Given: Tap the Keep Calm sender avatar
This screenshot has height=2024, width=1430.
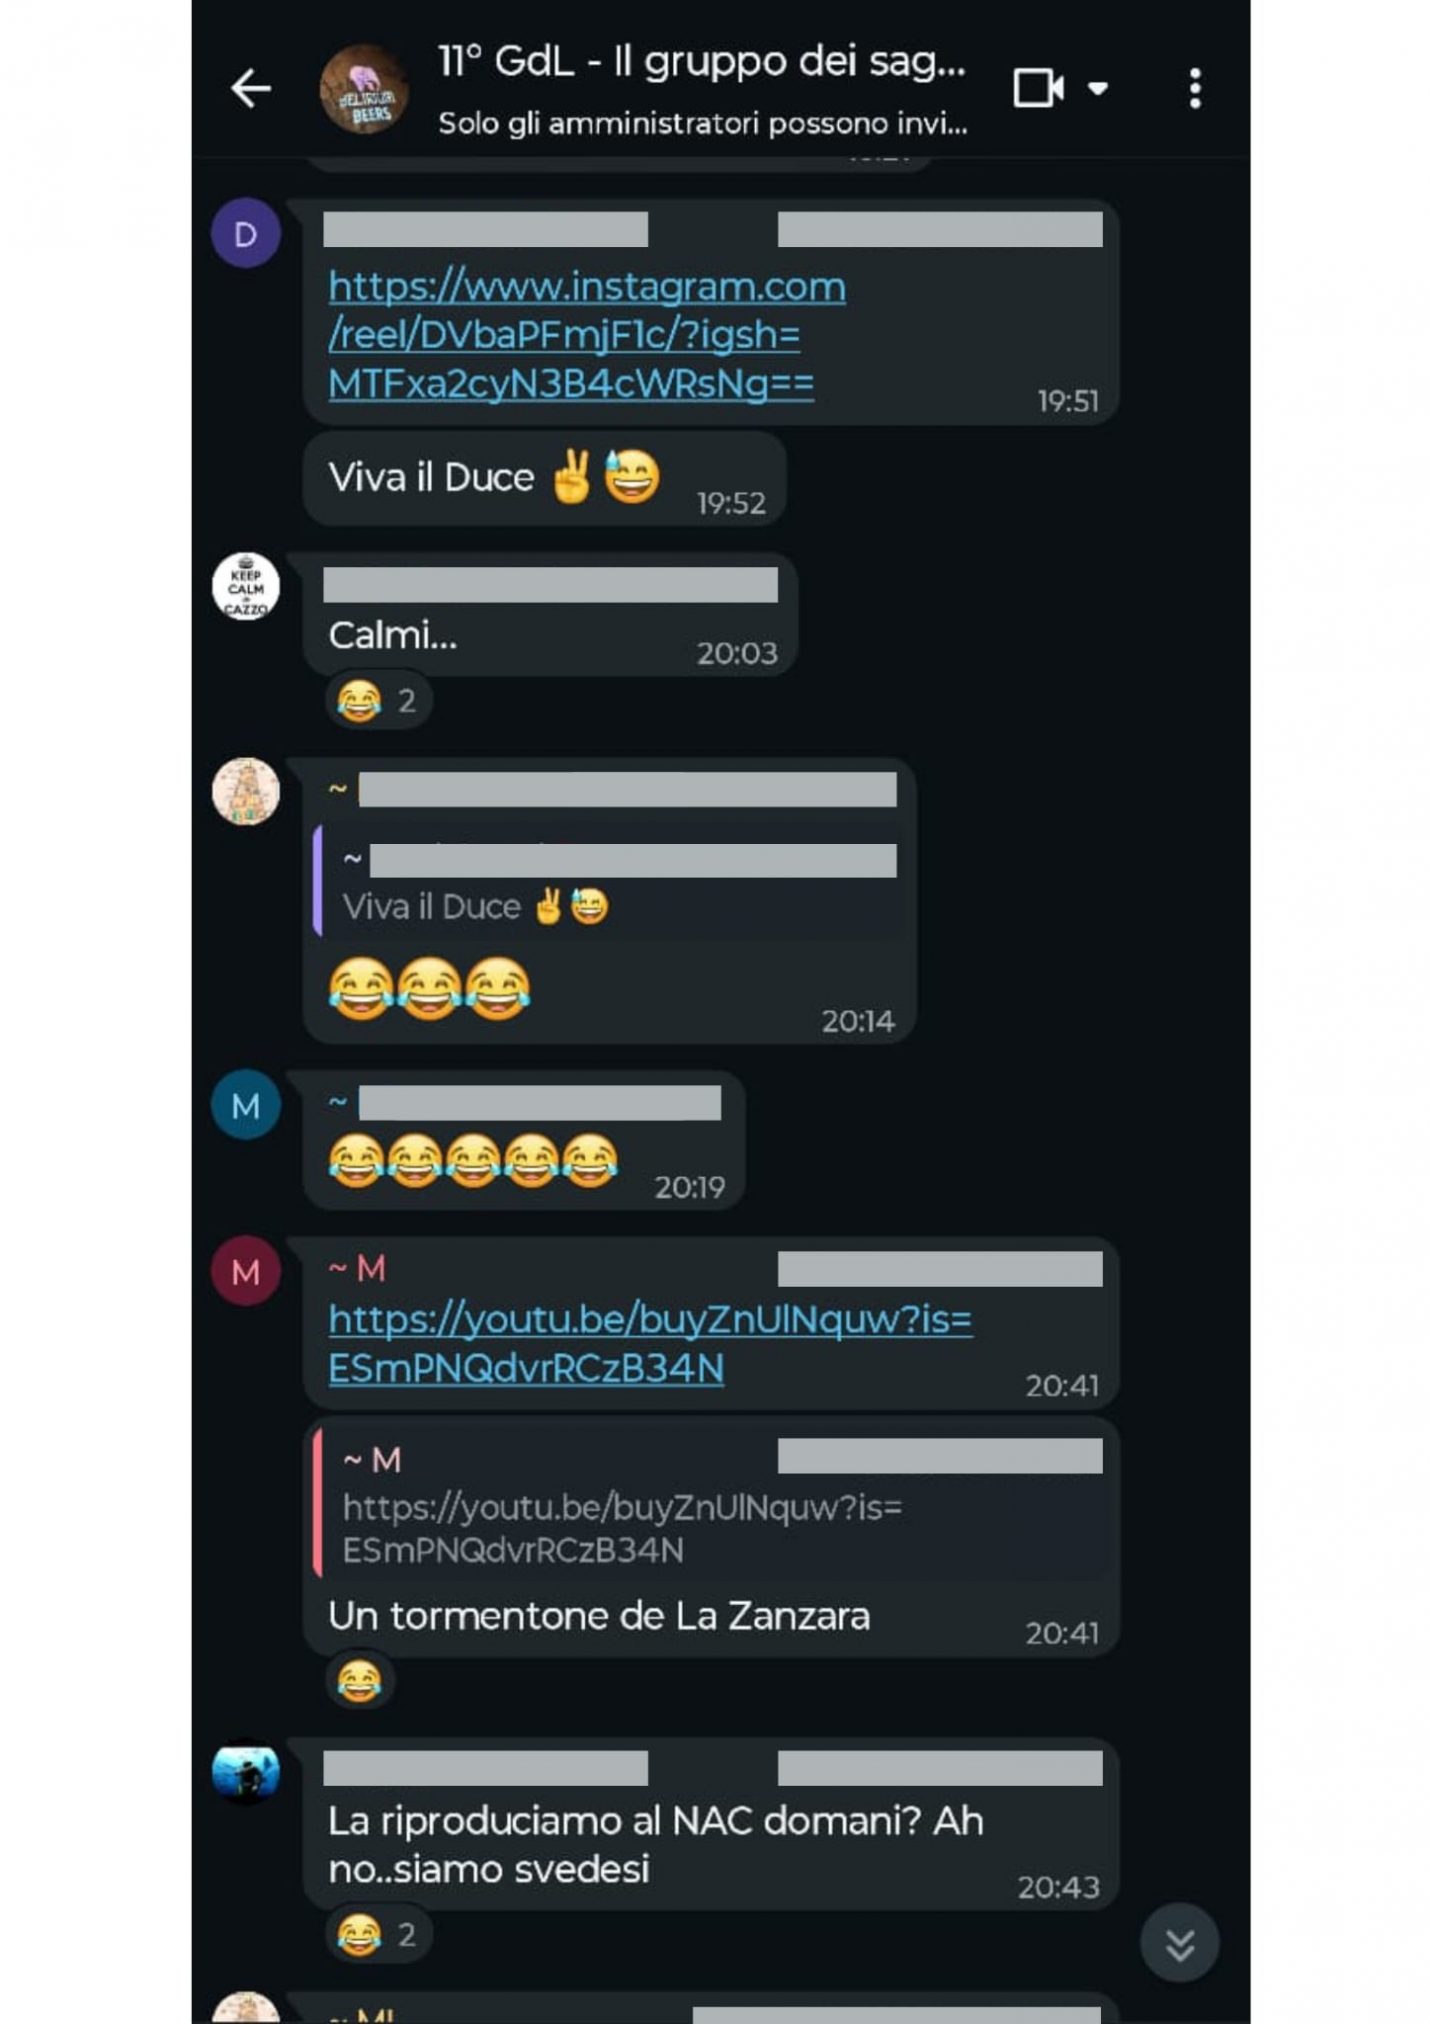Looking at the screenshot, I should (x=246, y=586).
